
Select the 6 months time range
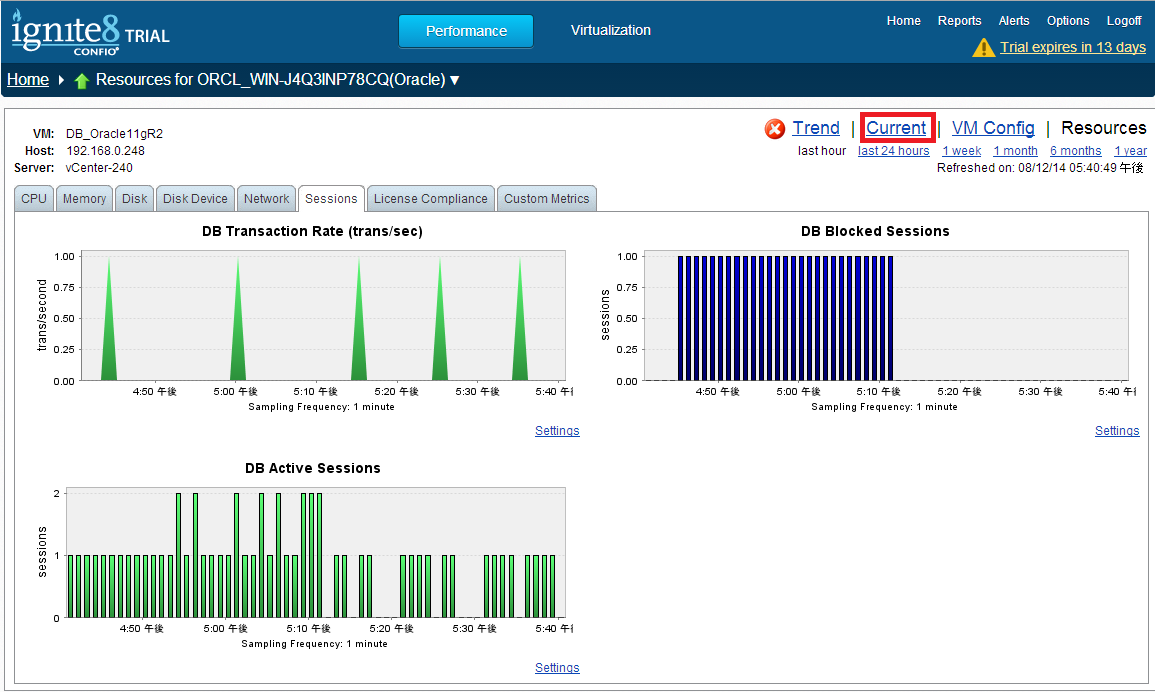pyautogui.click(x=1075, y=151)
